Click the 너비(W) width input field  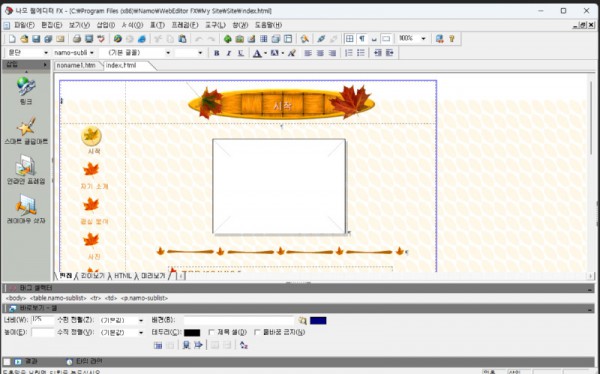[x=42, y=320]
